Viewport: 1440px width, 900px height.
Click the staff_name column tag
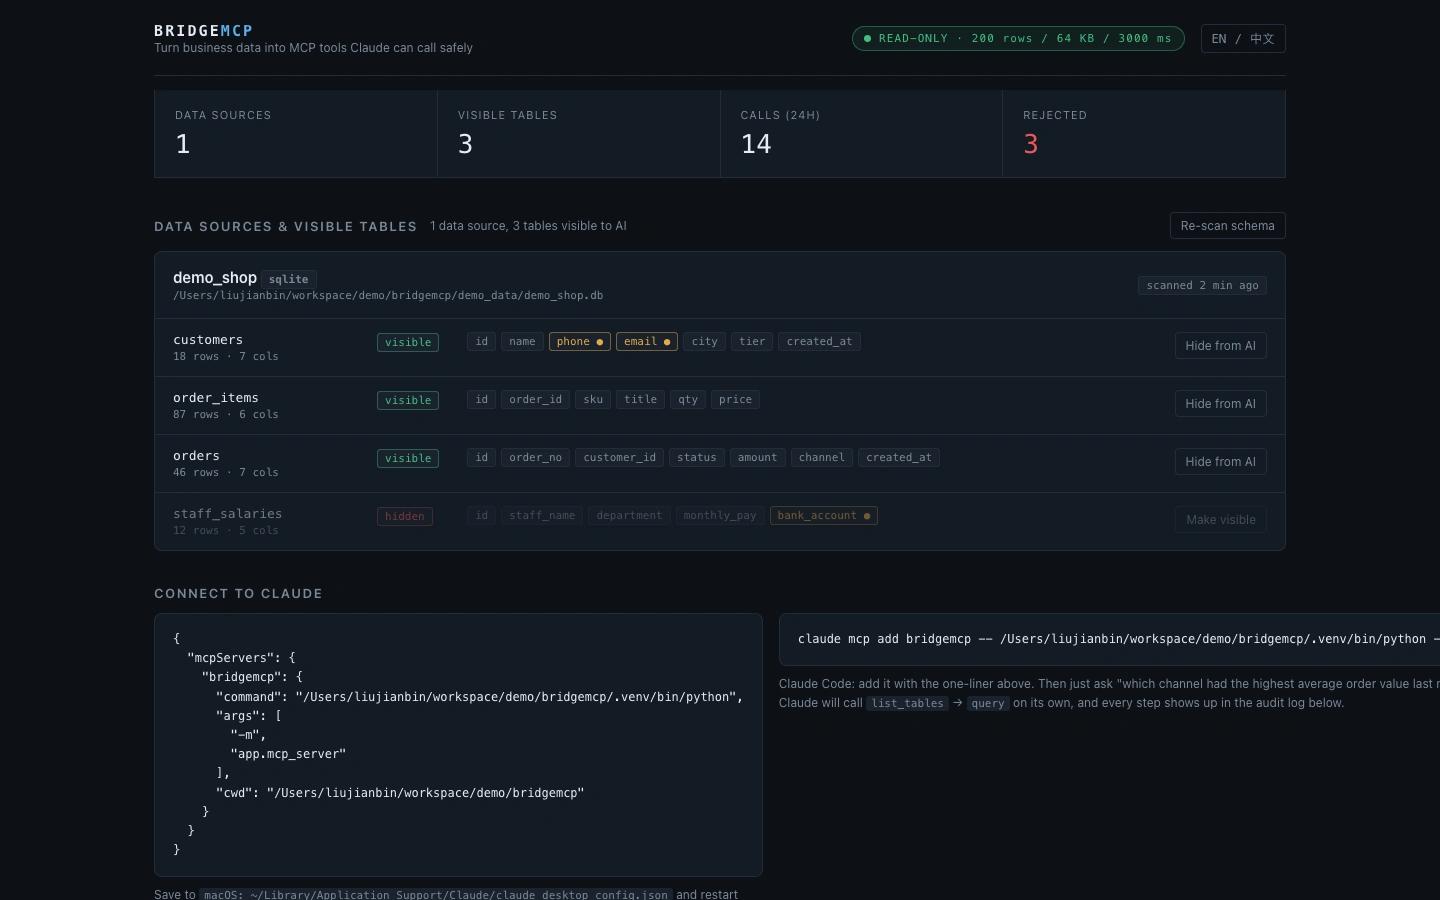[542, 516]
